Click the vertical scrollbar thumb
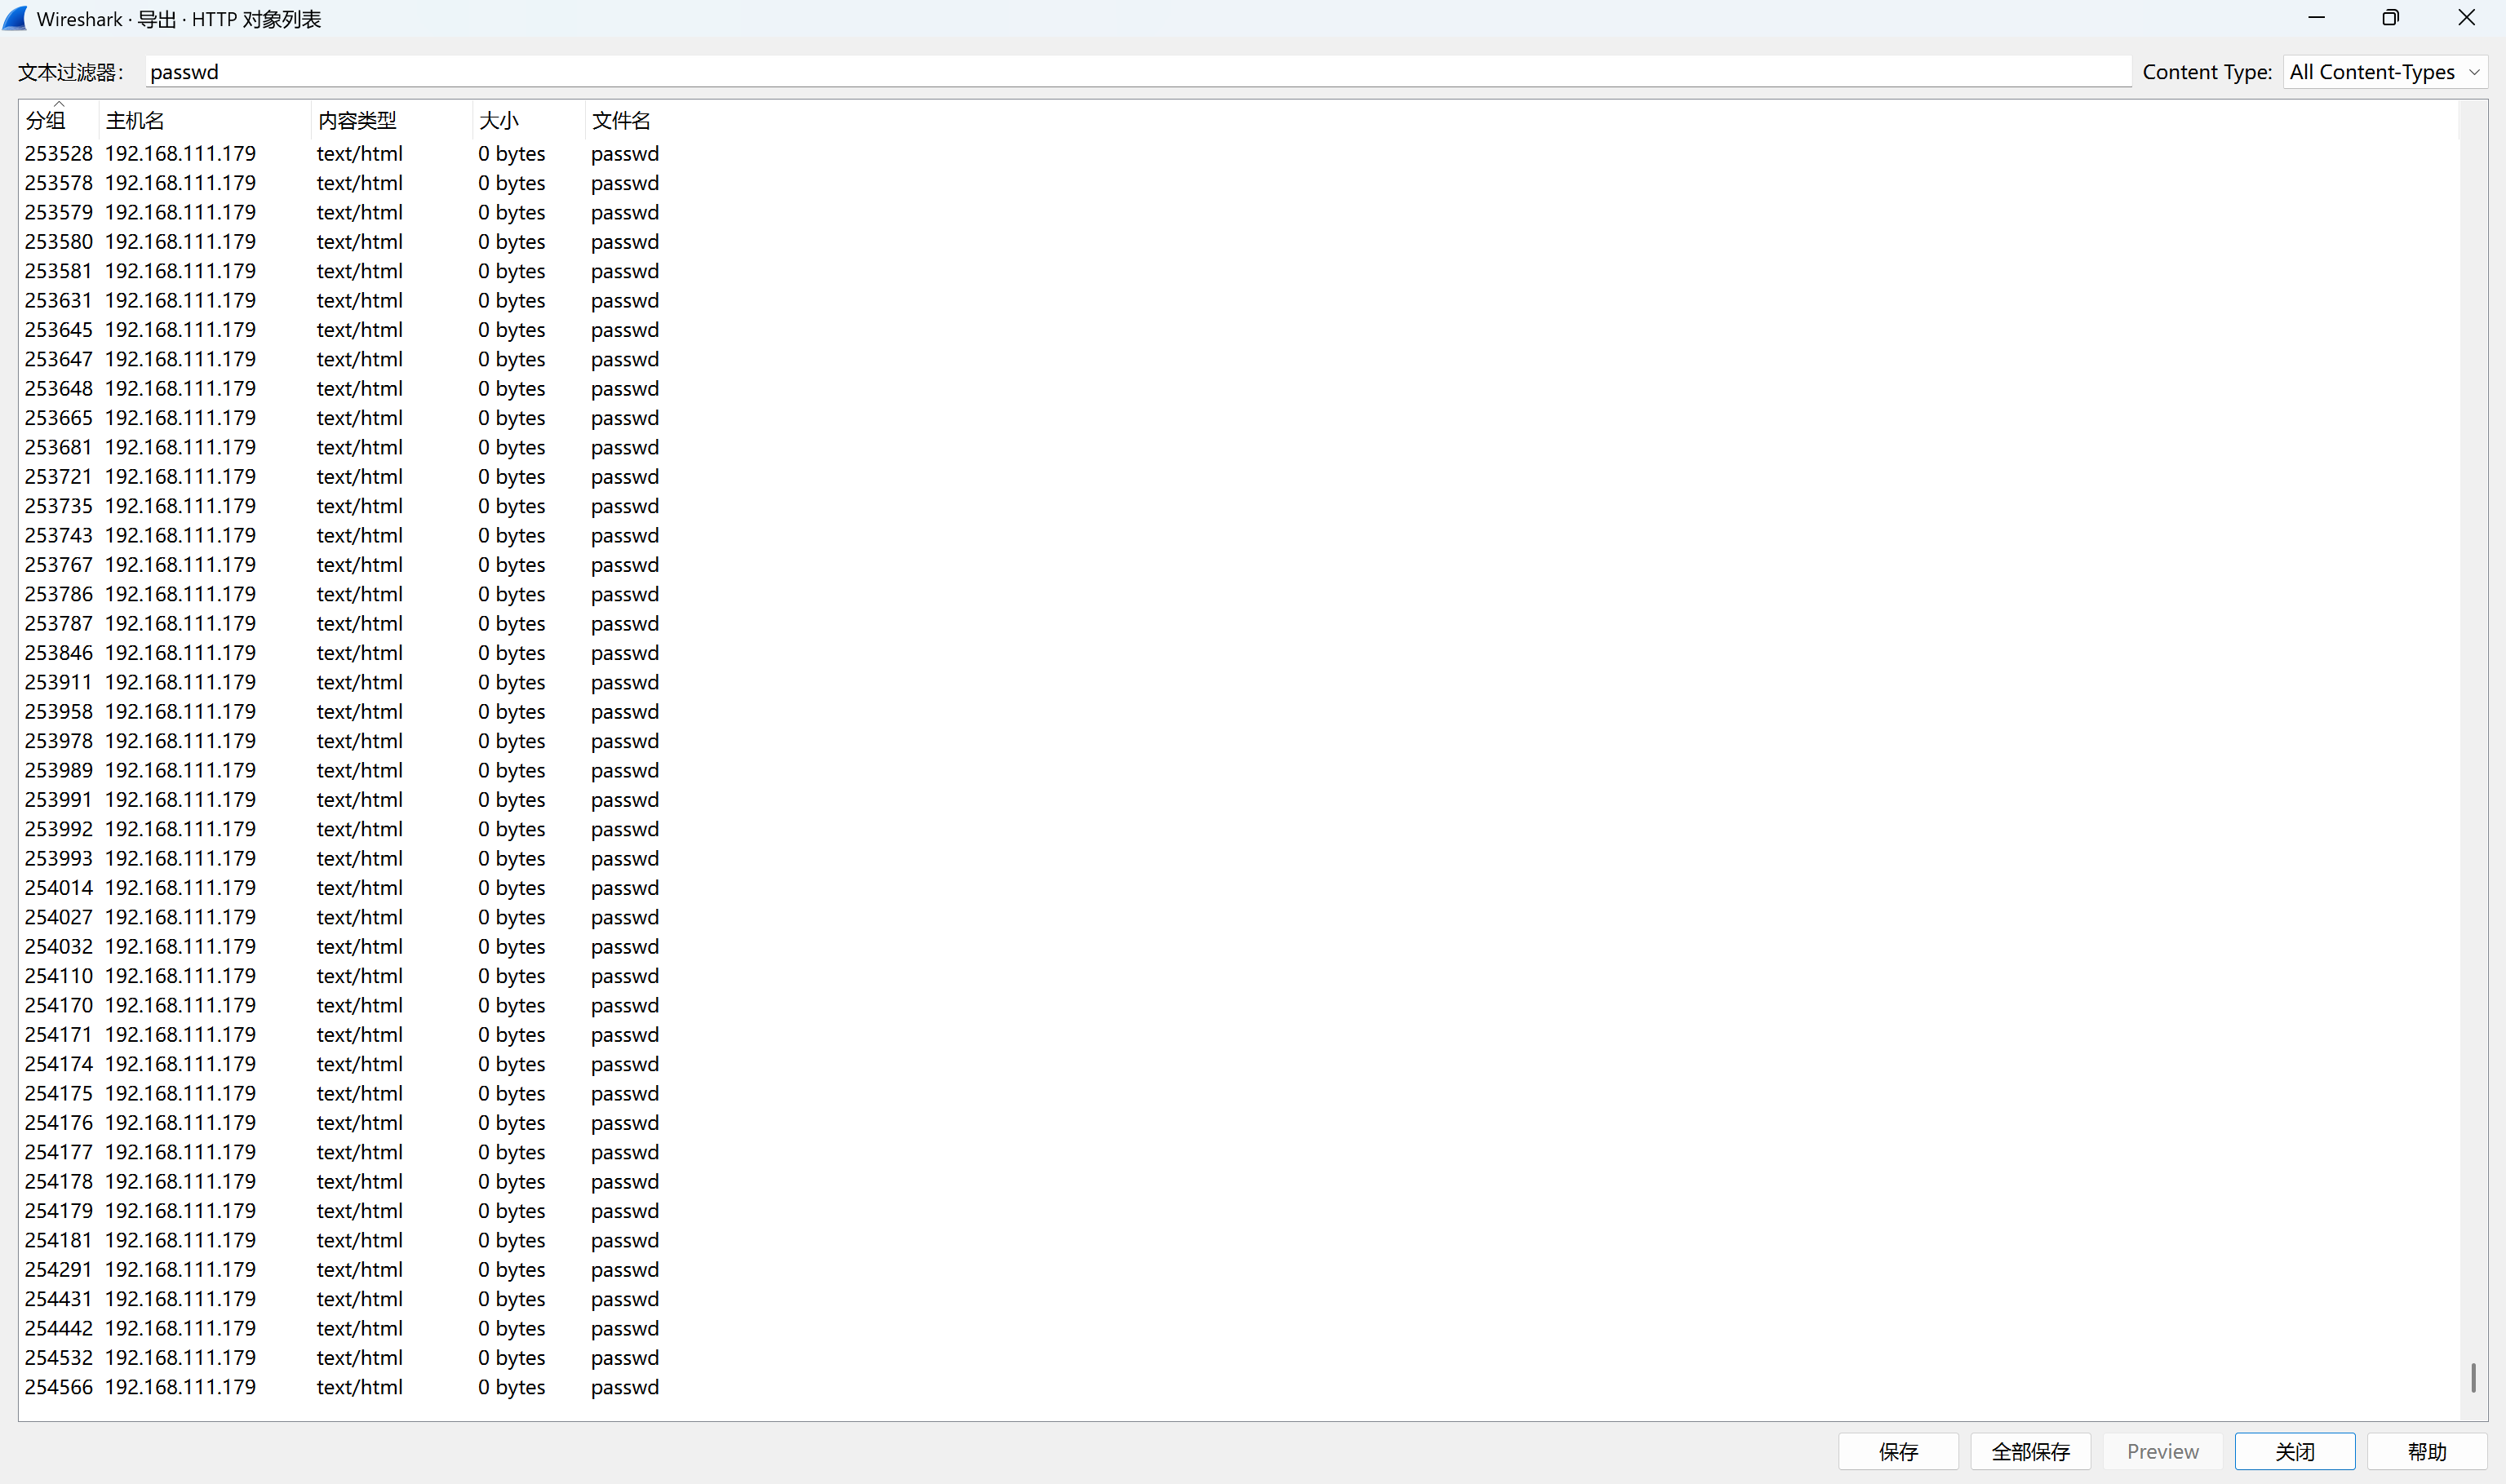Screen dimensions: 2506x1484 [x=2473, y=1377]
